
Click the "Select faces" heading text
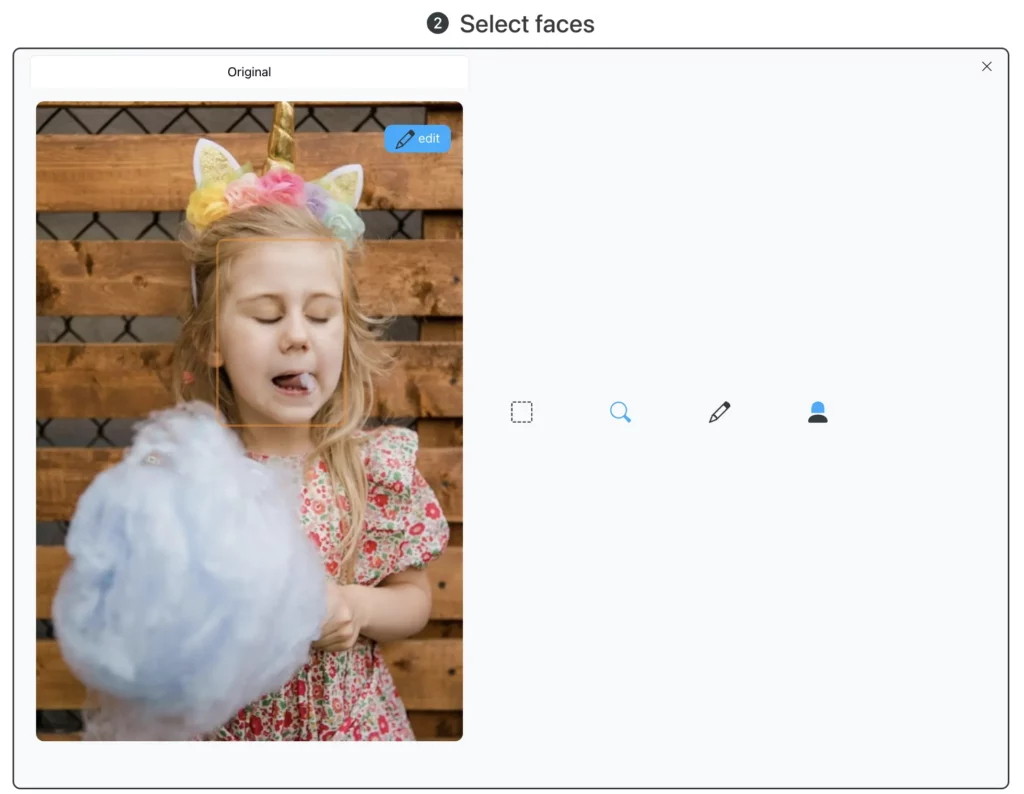(526, 24)
